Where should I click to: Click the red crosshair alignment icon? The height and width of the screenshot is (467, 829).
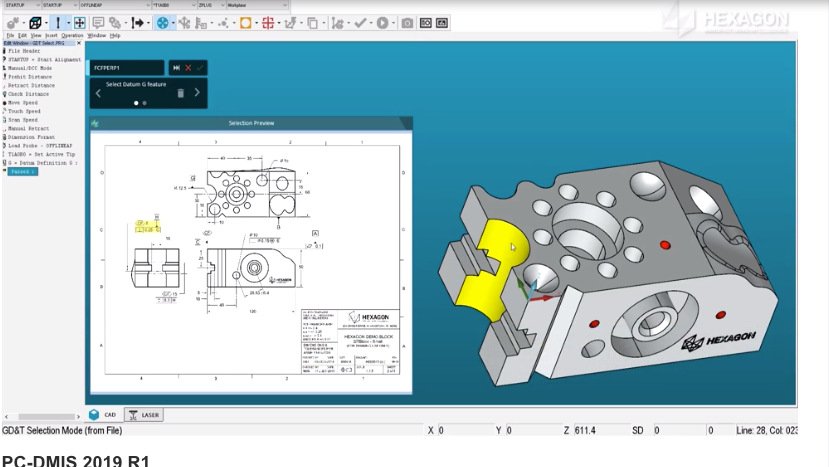(268, 23)
